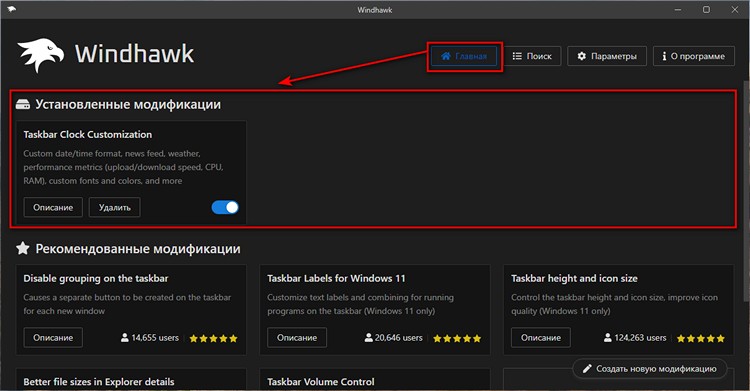The height and width of the screenshot is (391, 750).
Task: Click the 124,263 users count
Action: coord(635,338)
